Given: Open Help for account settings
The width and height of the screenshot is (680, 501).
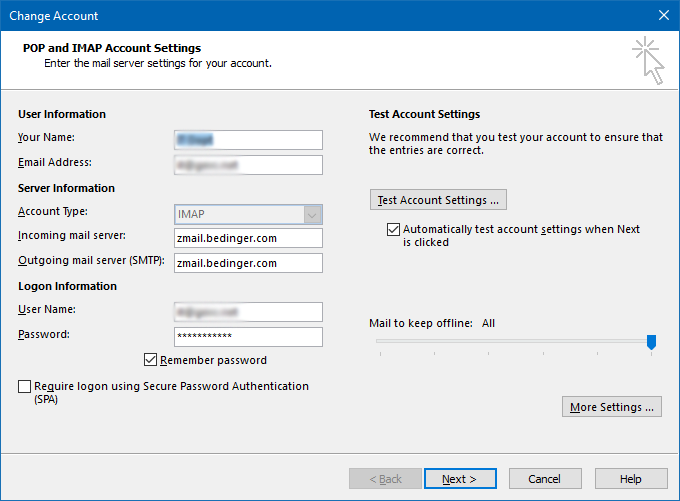Looking at the screenshot, I should [631, 478].
